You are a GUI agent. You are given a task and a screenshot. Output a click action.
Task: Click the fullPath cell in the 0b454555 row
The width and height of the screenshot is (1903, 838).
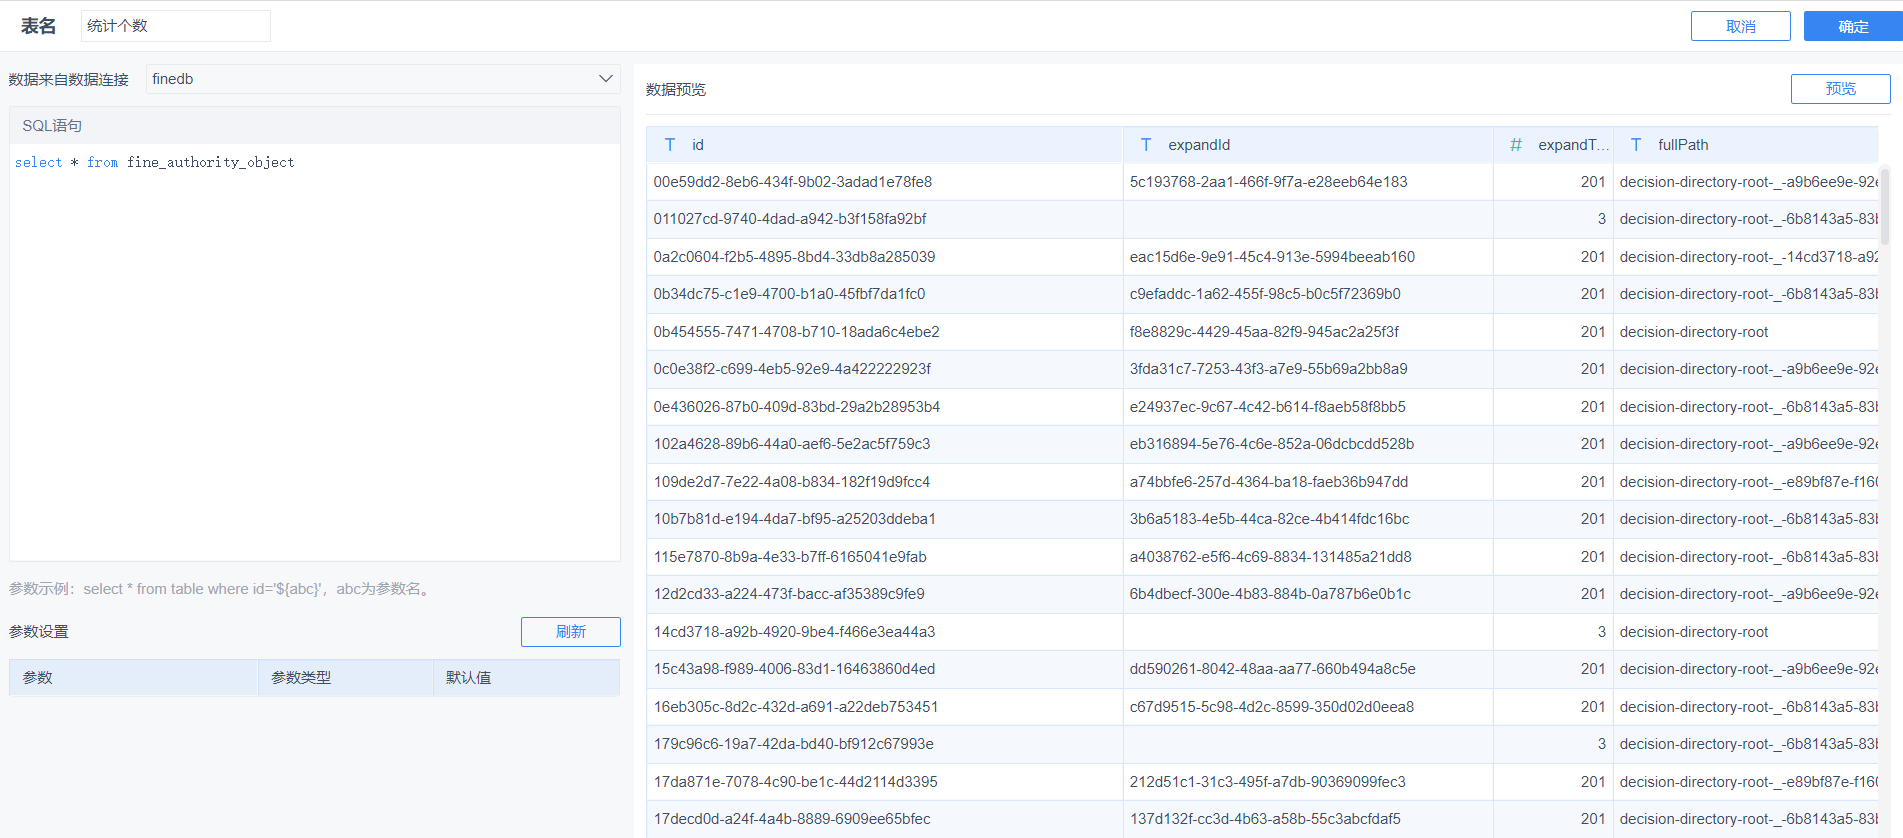(x=1694, y=332)
